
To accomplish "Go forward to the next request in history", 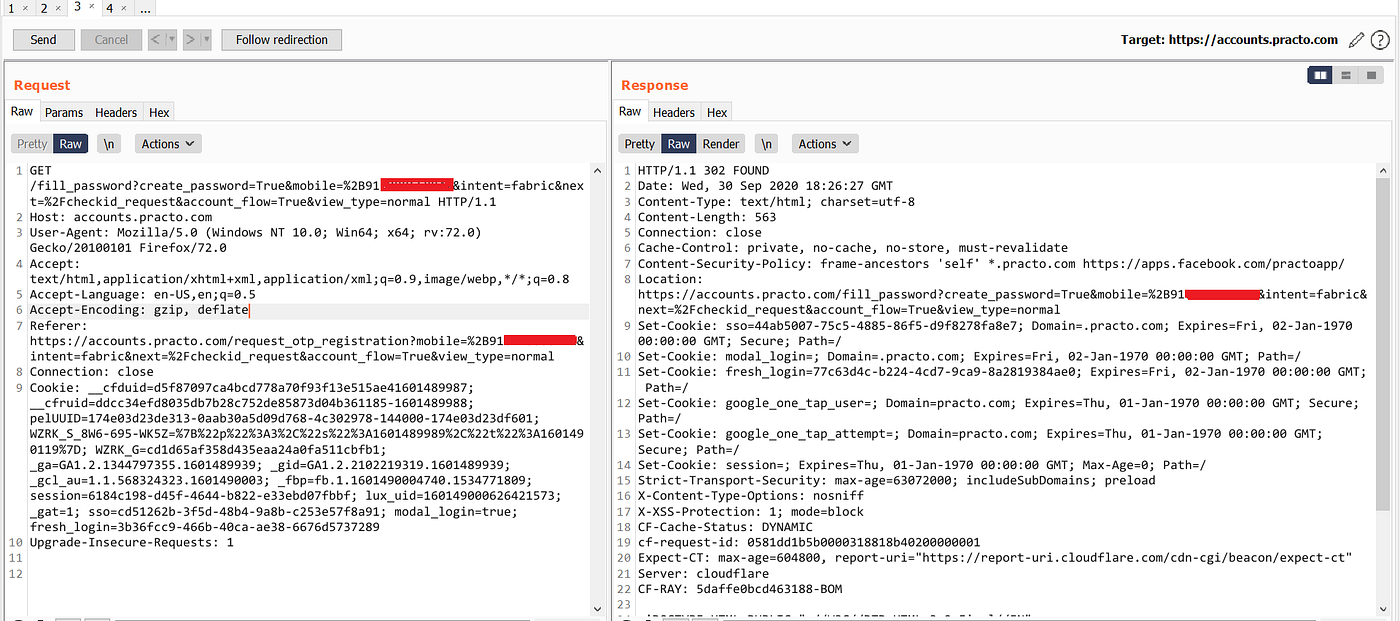I will pyautogui.click(x=189, y=40).
